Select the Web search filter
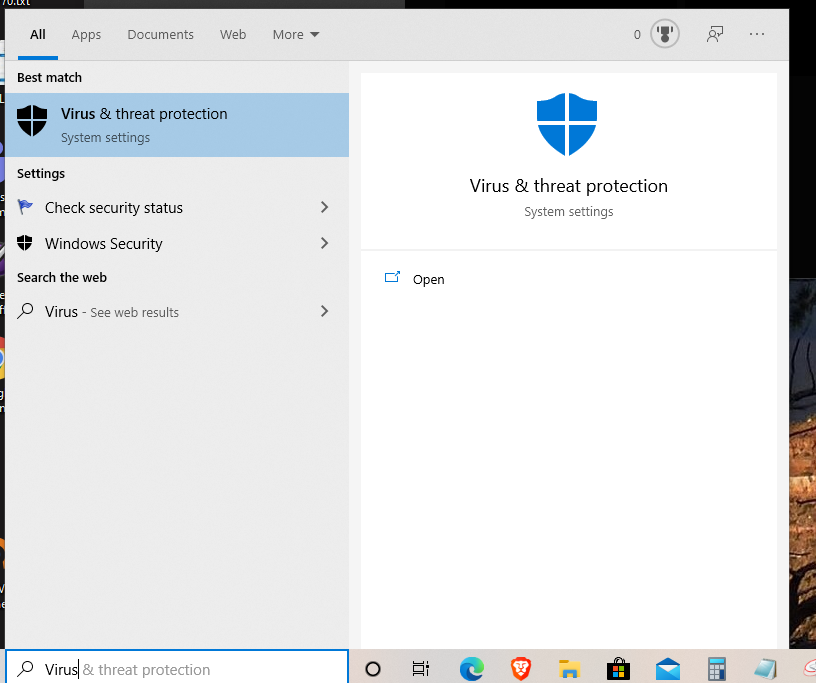Image resolution: width=816 pixels, height=683 pixels. (x=233, y=34)
